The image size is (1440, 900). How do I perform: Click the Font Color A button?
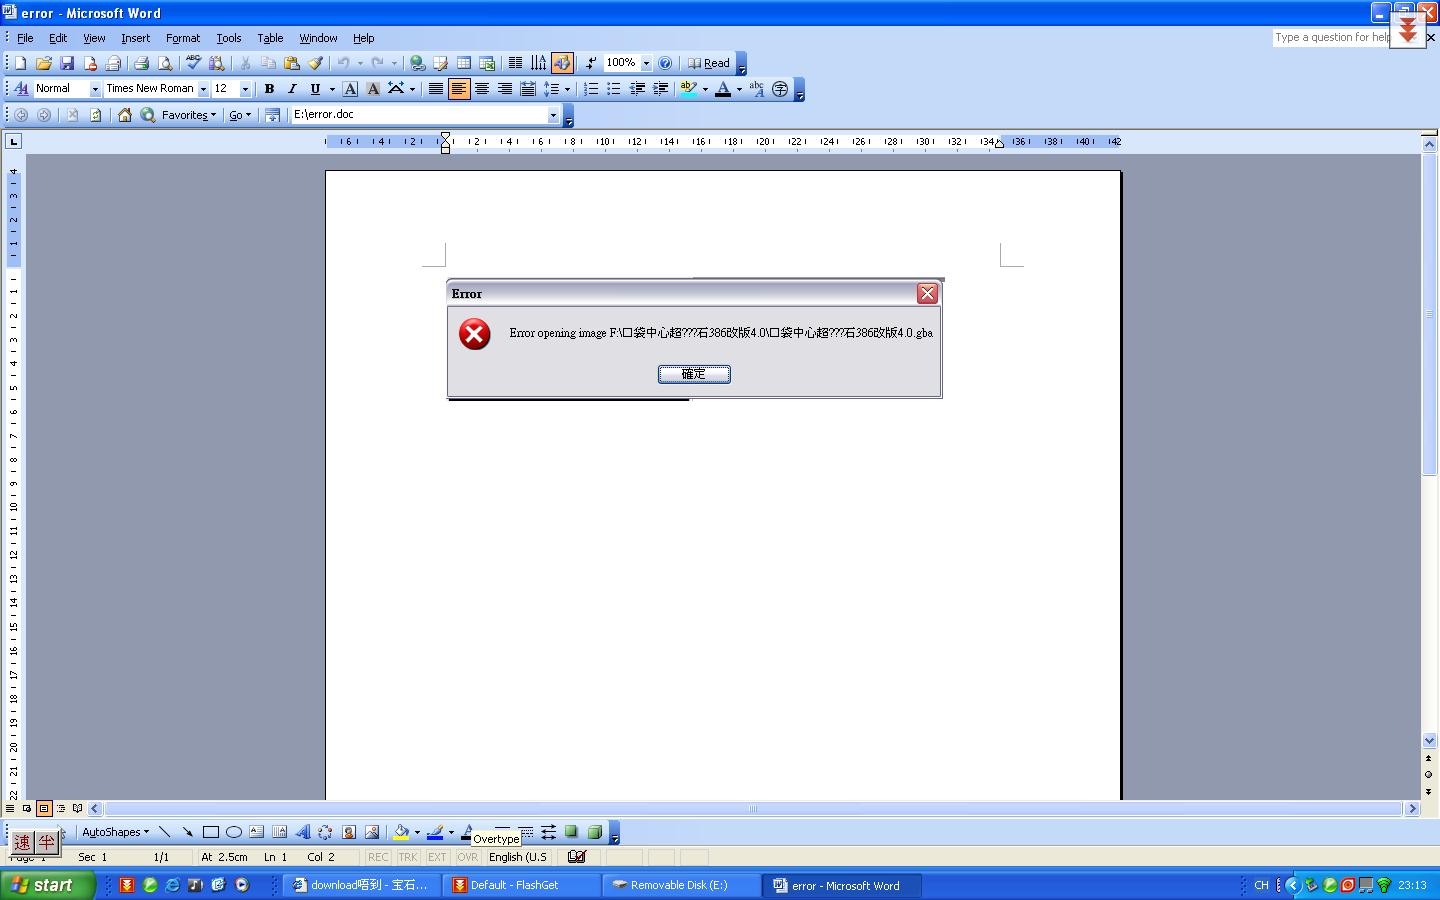tap(723, 89)
